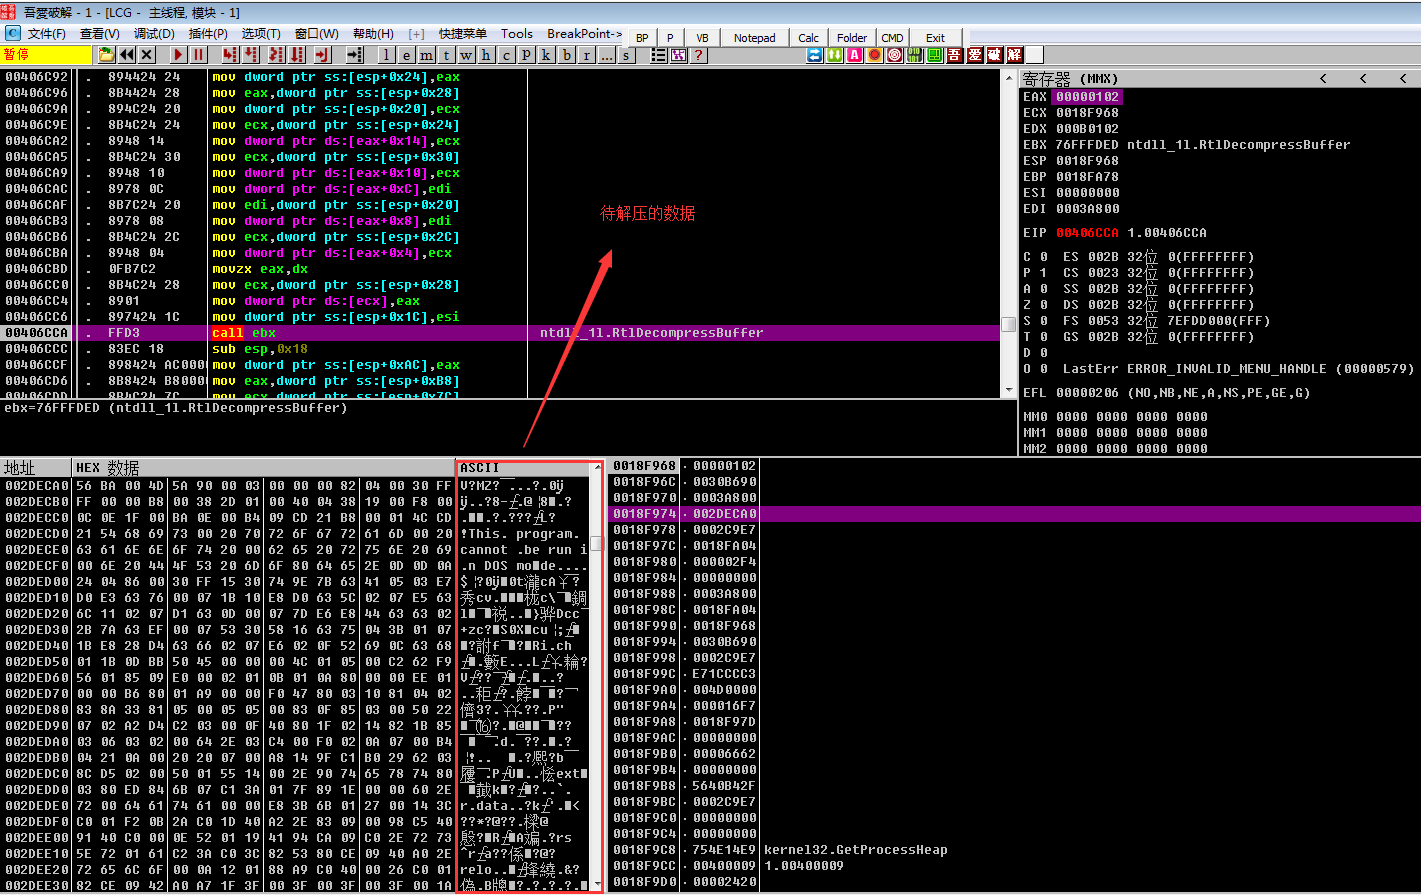Open the 窗口(W) menu

317,34
